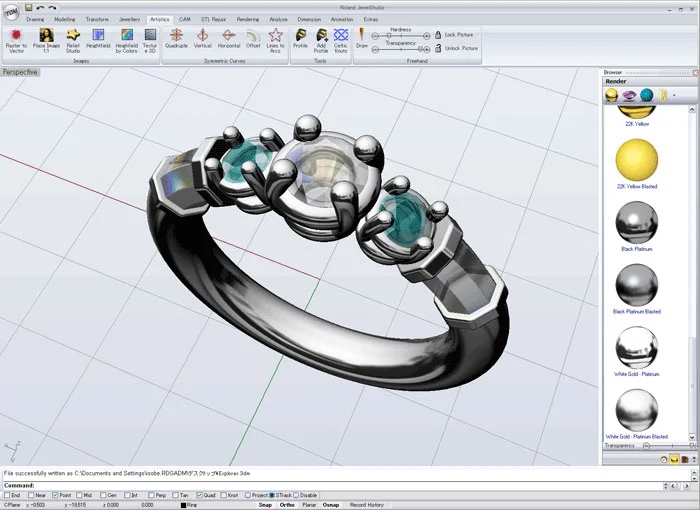Switch to the Rendering tab
Viewport: 700px width, 510px height.
248,19
